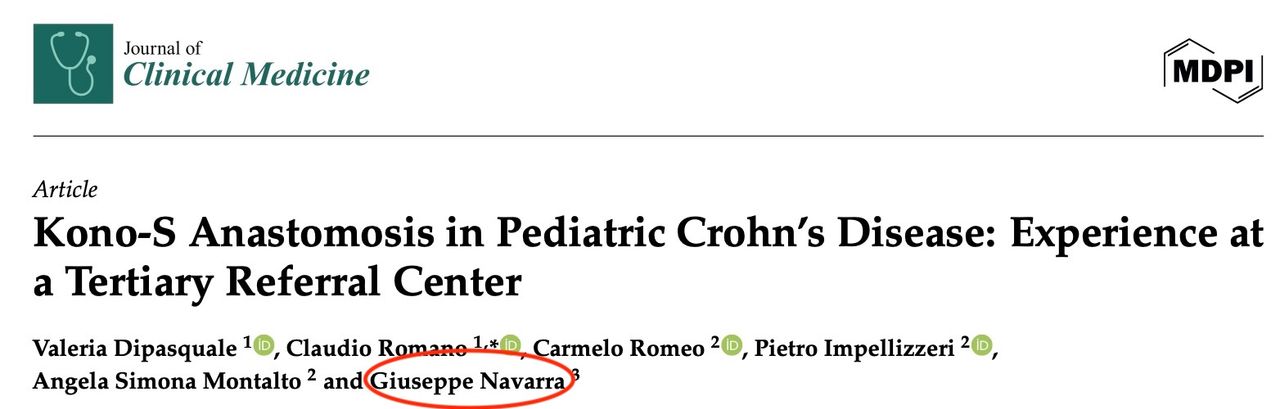This screenshot has height=409, width=1280.
Task: Click the Journal of Clinical Medicine name
Action: (245, 65)
